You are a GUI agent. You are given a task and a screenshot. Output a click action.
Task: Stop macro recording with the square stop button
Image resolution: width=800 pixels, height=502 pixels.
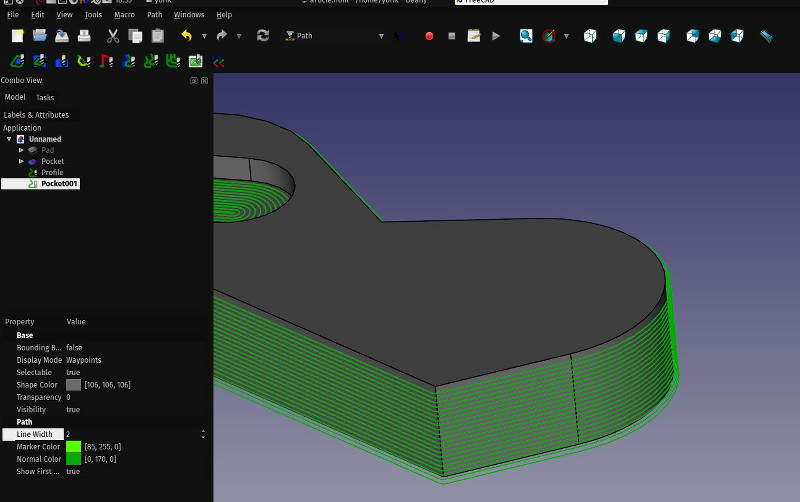pyautogui.click(x=452, y=36)
